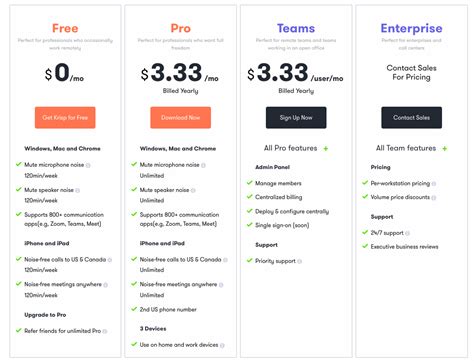This screenshot has width=474, height=361.
Task: Open info icon beside Free Mute speaker noise
Action: pyautogui.click(x=78, y=190)
